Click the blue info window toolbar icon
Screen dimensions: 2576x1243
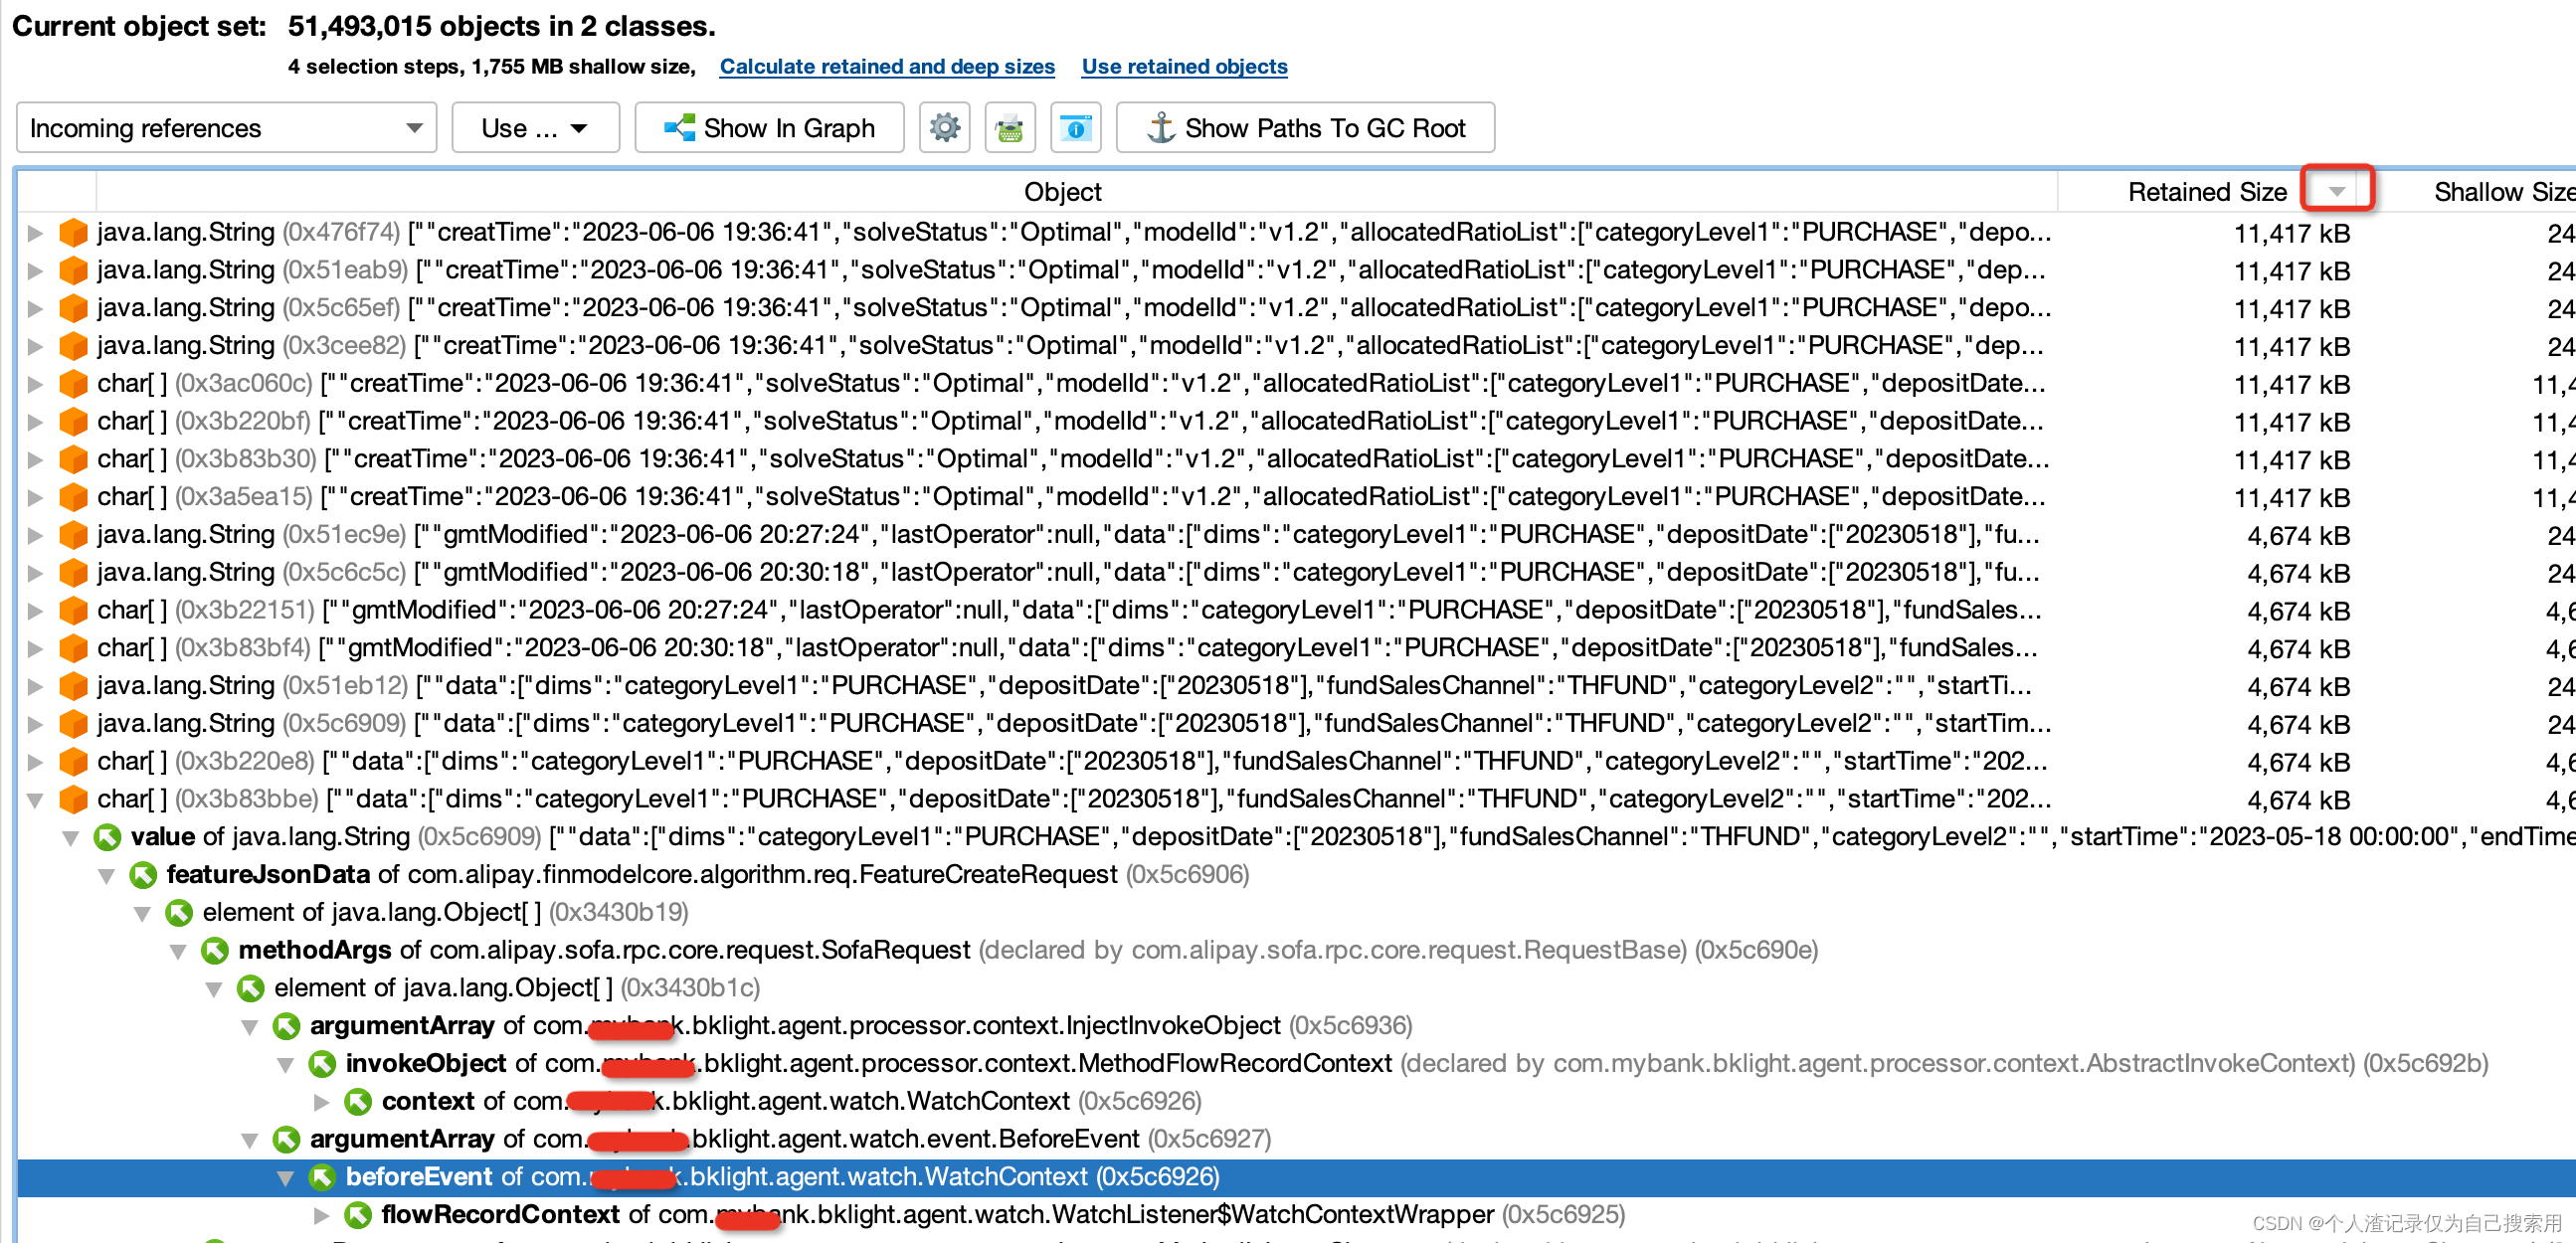tap(1075, 127)
